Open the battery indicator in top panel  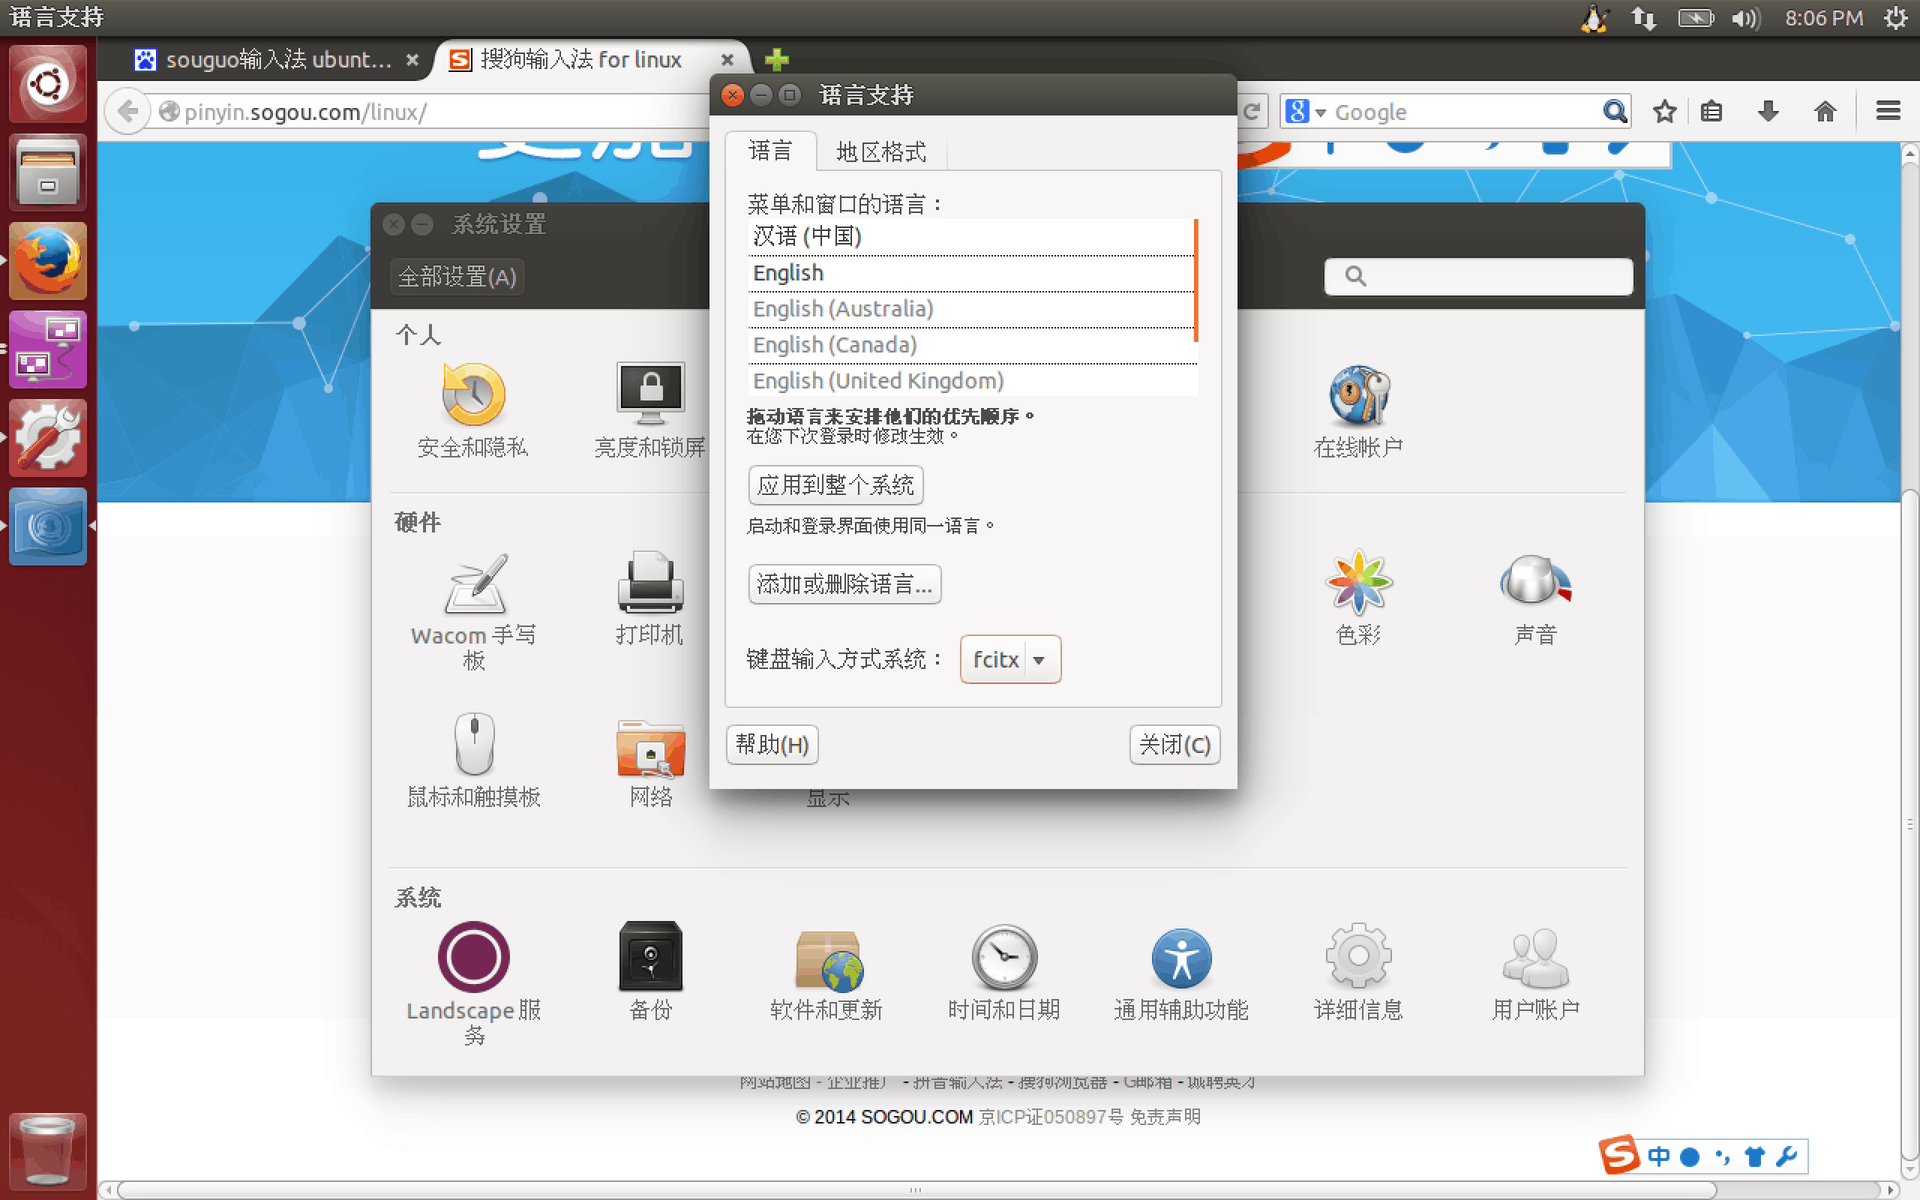click(x=1695, y=18)
